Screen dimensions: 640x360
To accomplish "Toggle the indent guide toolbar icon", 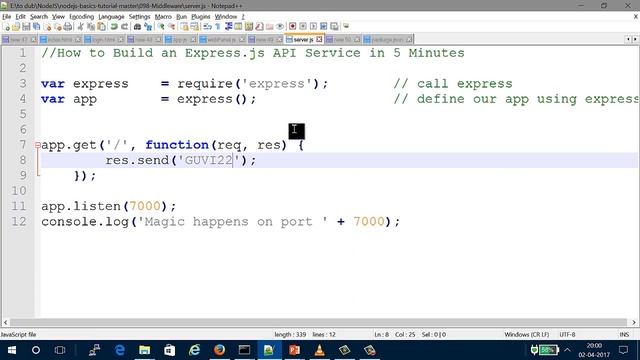I will click(x=229, y=27).
